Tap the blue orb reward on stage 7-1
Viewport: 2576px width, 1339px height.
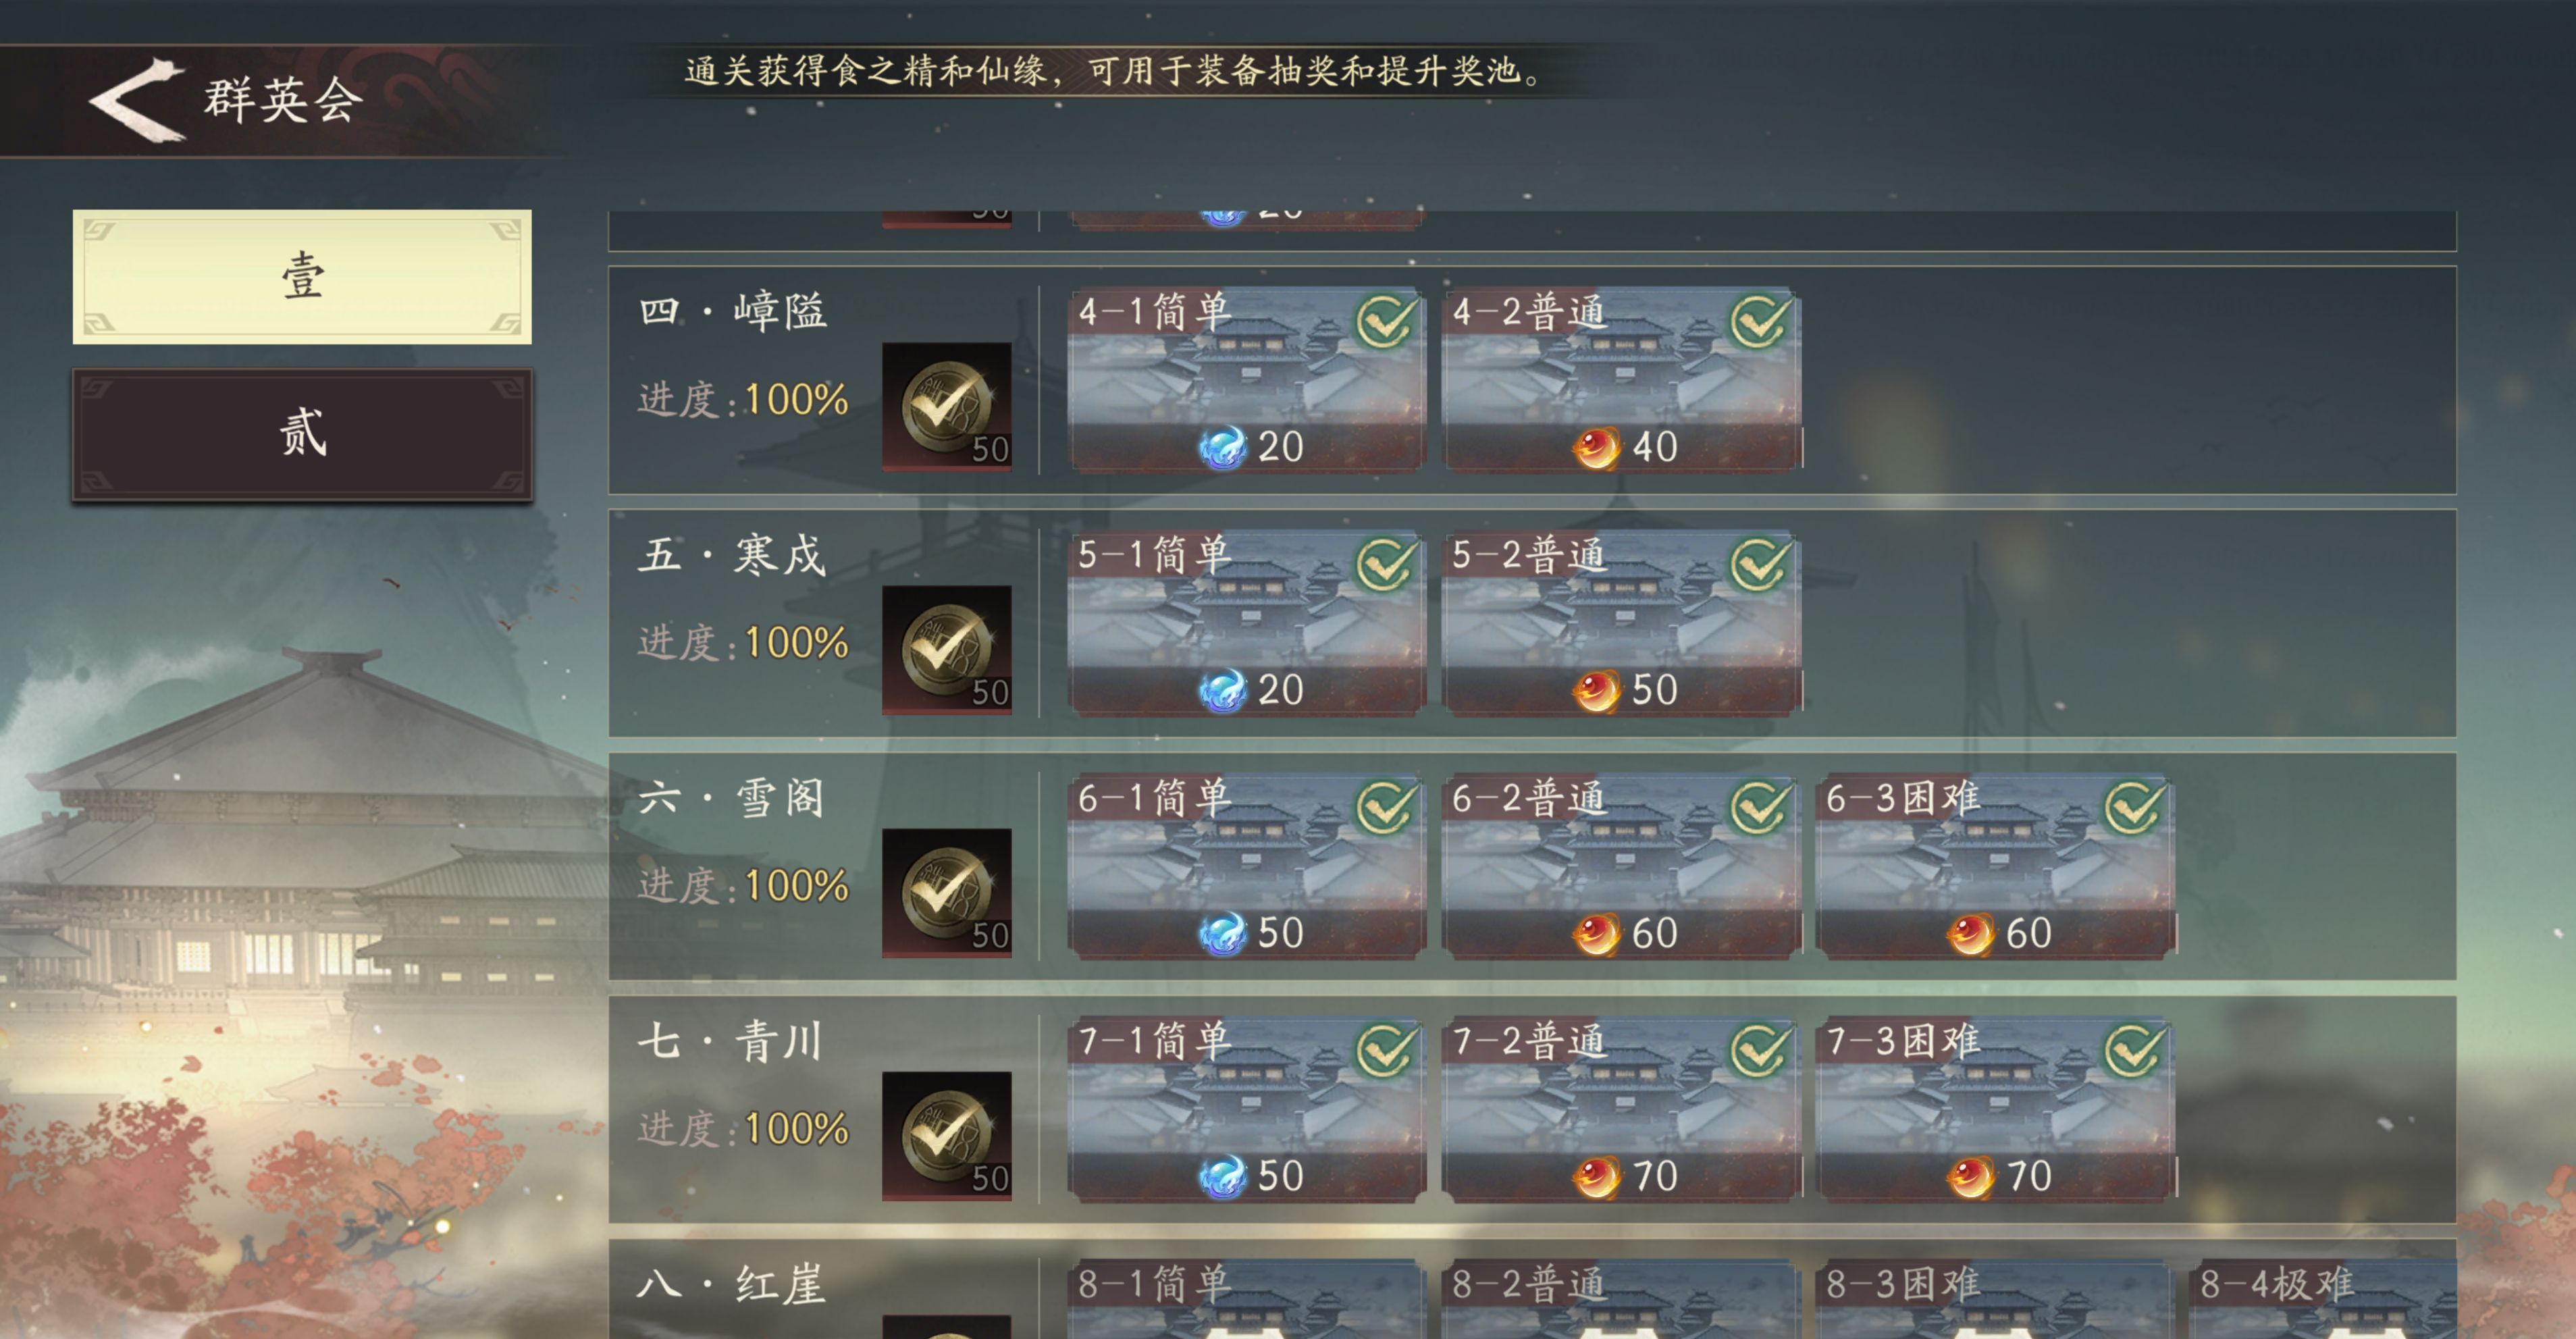tap(1223, 1176)
